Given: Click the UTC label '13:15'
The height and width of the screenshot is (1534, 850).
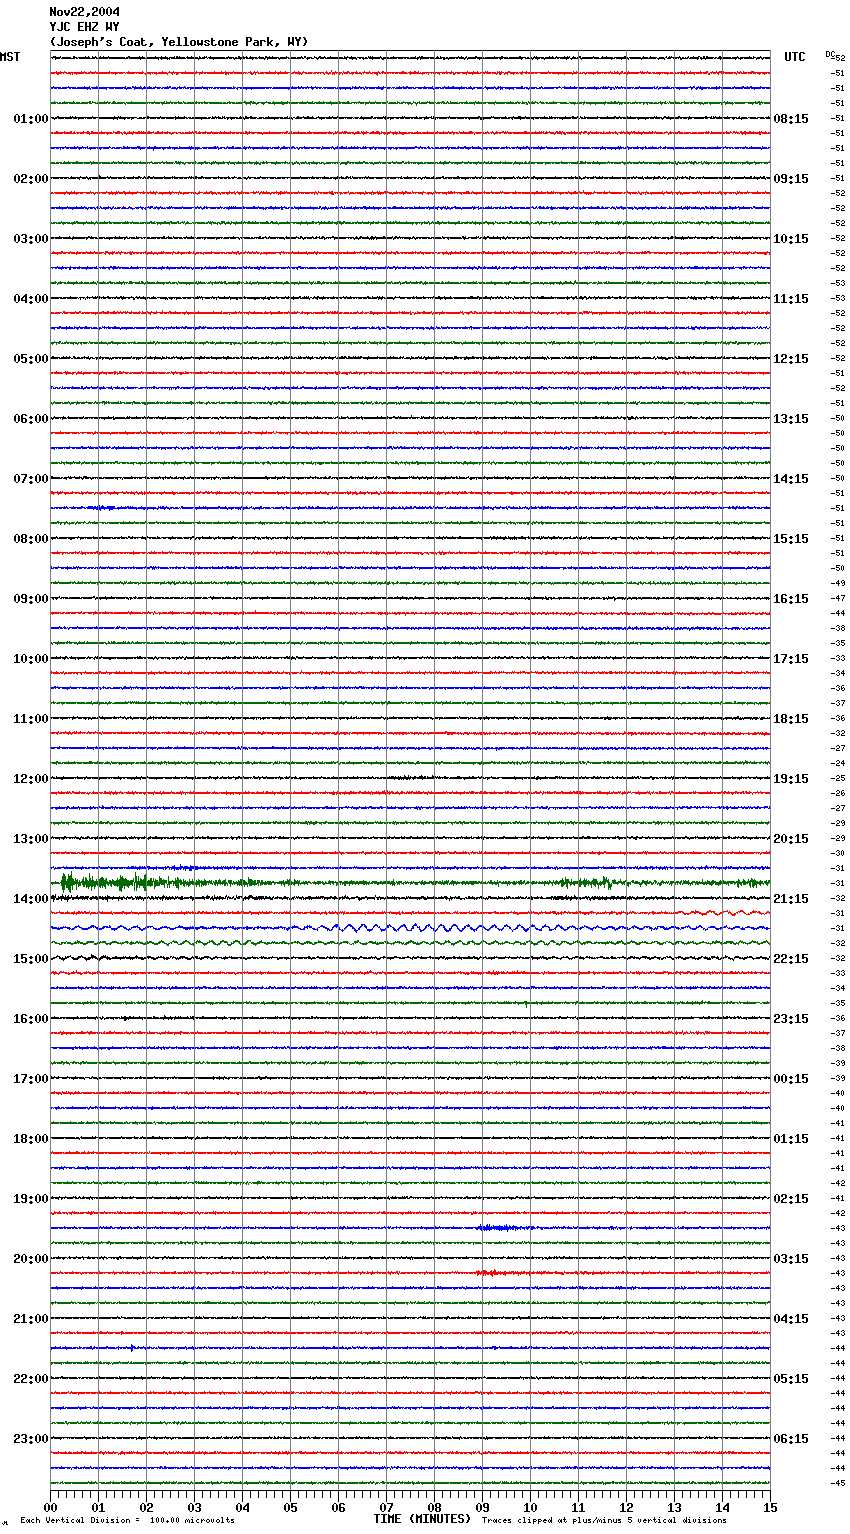Looking at the screenshot, I should (791, 419).
